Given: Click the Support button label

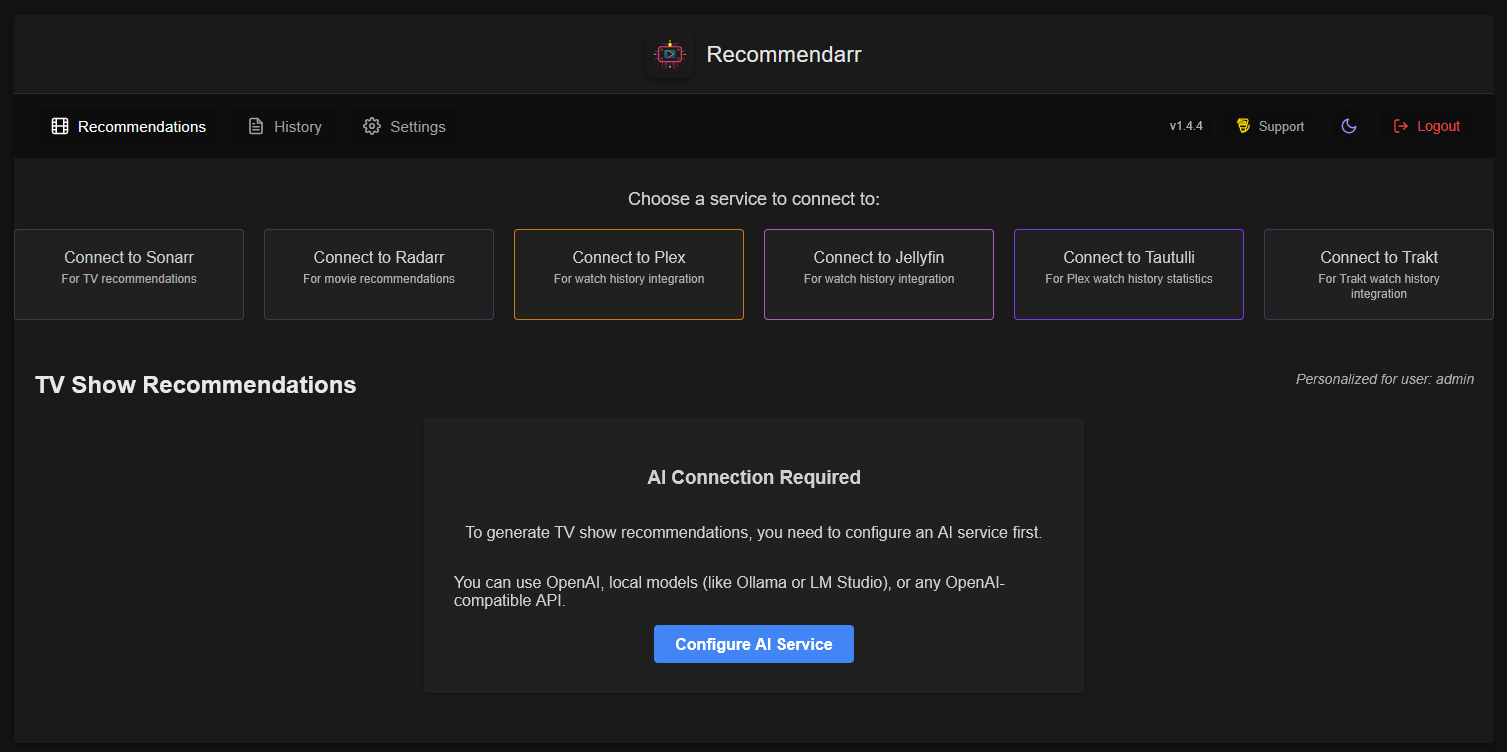Looking at the screenshot, I should point(1281,127).
